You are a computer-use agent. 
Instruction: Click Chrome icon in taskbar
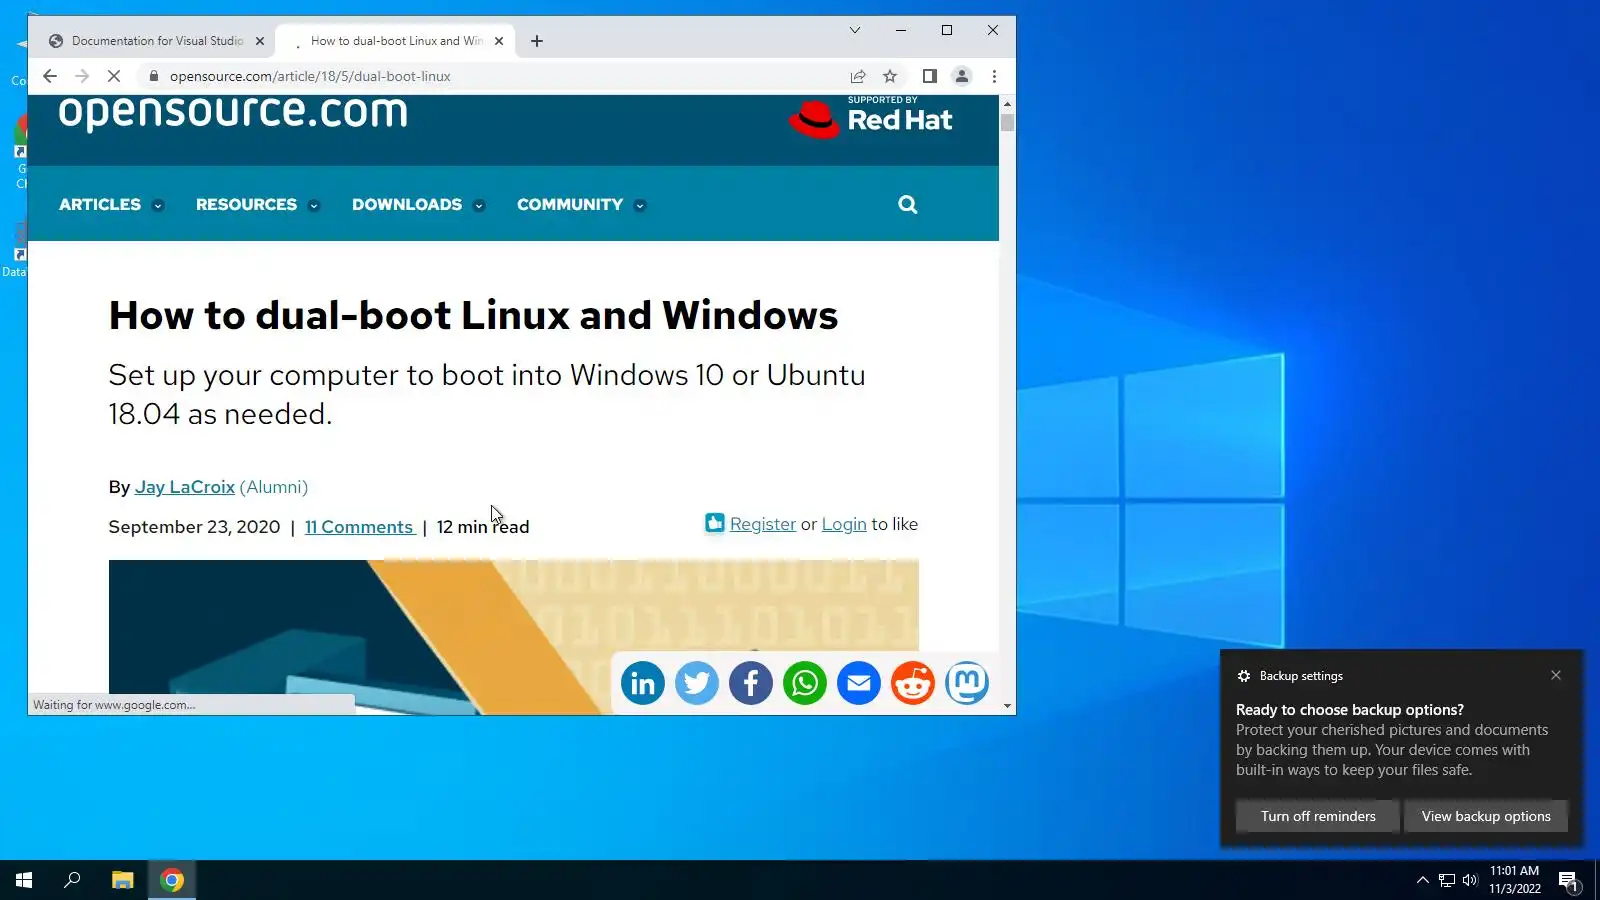172,880
